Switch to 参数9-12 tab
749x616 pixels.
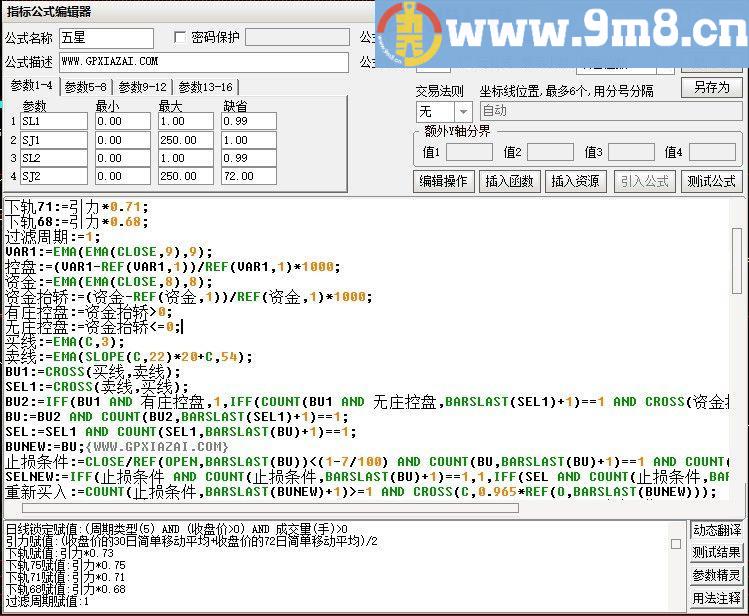point(142,87)
